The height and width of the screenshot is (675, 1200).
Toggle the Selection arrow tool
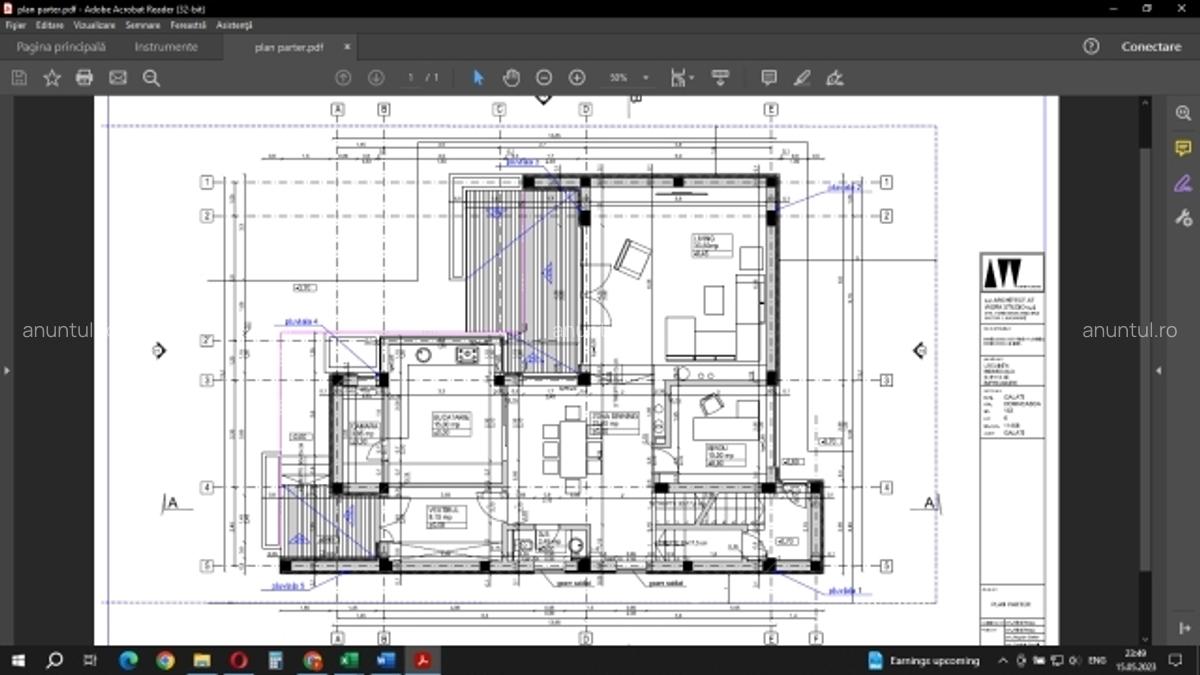point(478,77)
